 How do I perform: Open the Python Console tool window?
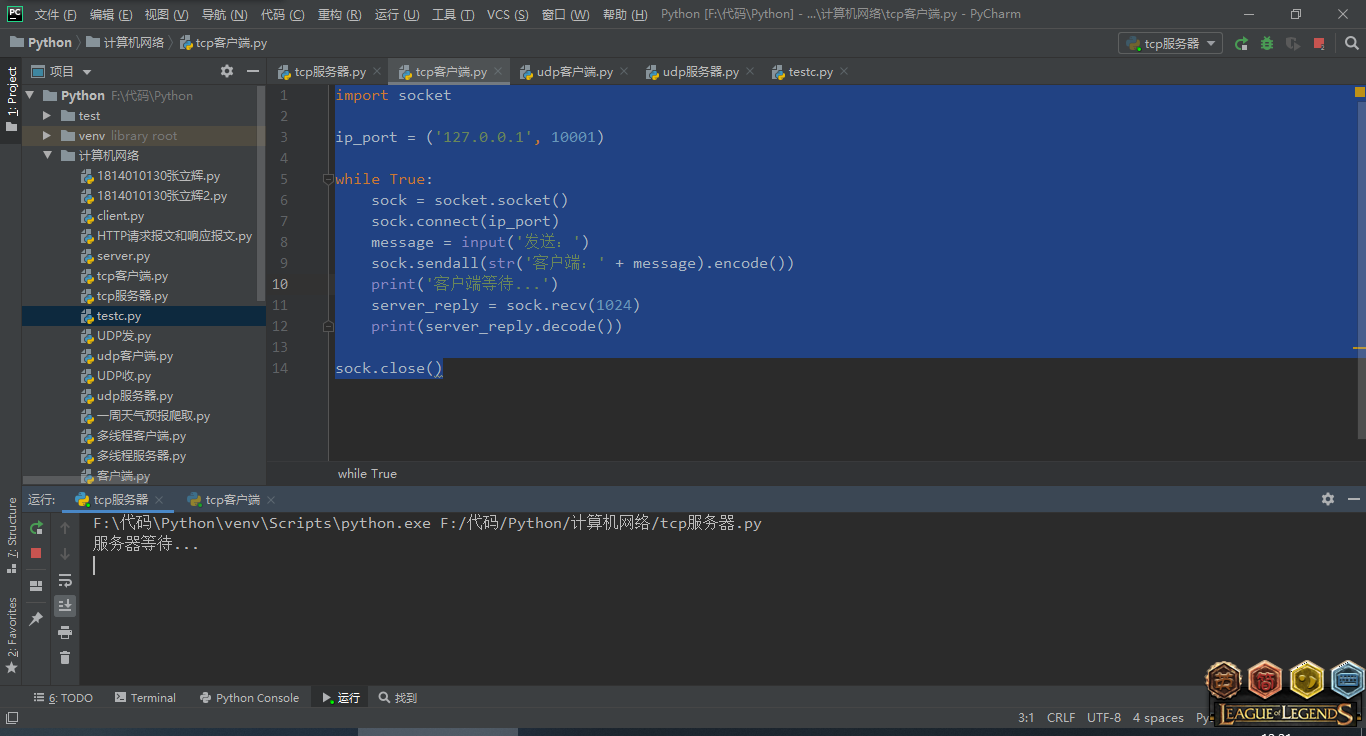249,698
